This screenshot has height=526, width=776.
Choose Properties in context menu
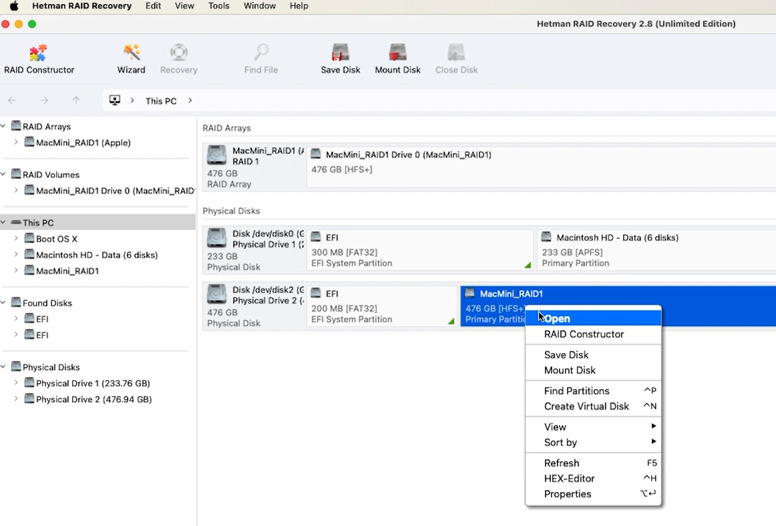click(593, 494)
